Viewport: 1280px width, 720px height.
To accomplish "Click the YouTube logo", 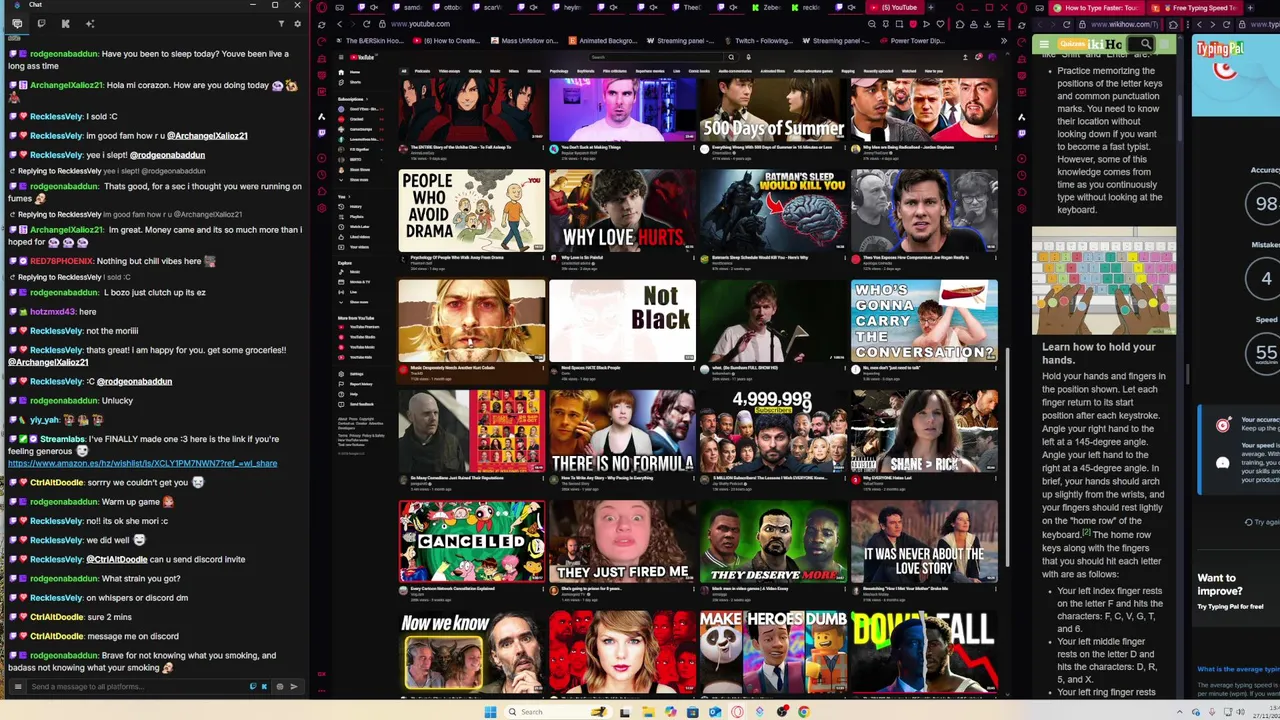I will click(362, 57).
